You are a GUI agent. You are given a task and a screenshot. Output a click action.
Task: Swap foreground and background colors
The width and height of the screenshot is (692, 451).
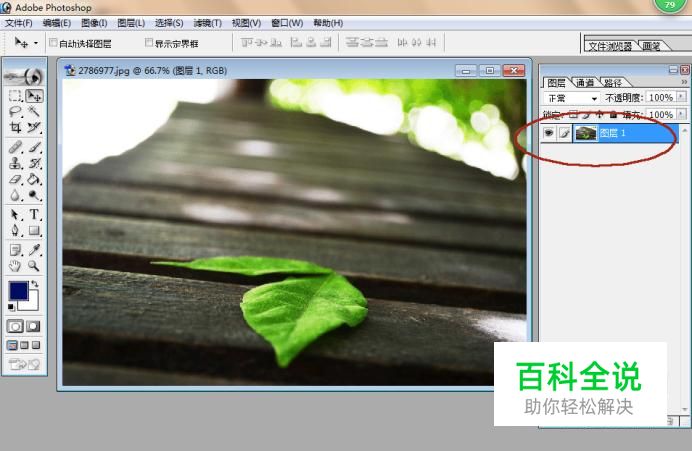[x=35, y=285]
